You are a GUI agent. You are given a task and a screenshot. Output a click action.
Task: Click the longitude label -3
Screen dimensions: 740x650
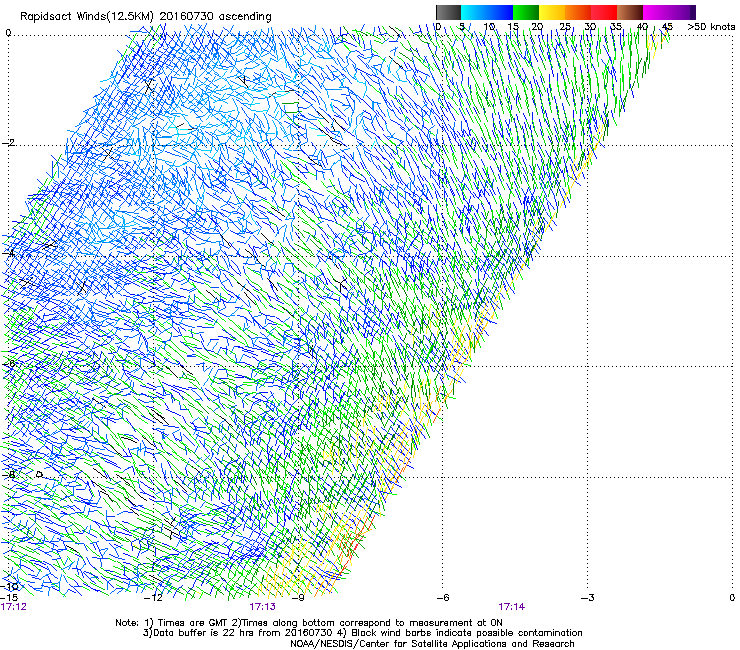[x=587, y=598]
